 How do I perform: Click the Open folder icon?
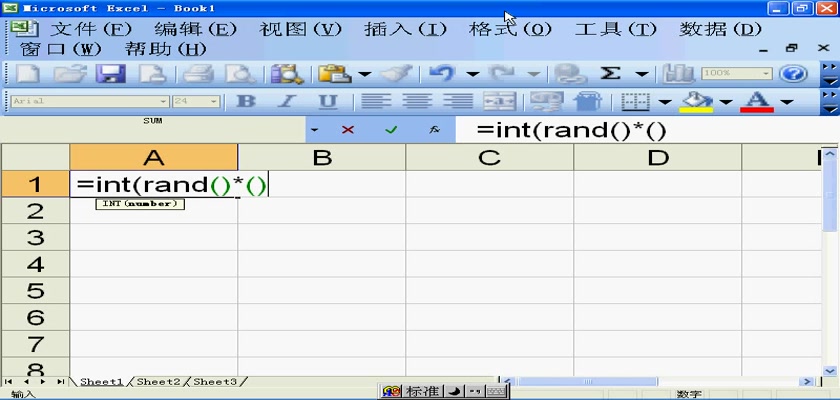click(x=68, y=74)
